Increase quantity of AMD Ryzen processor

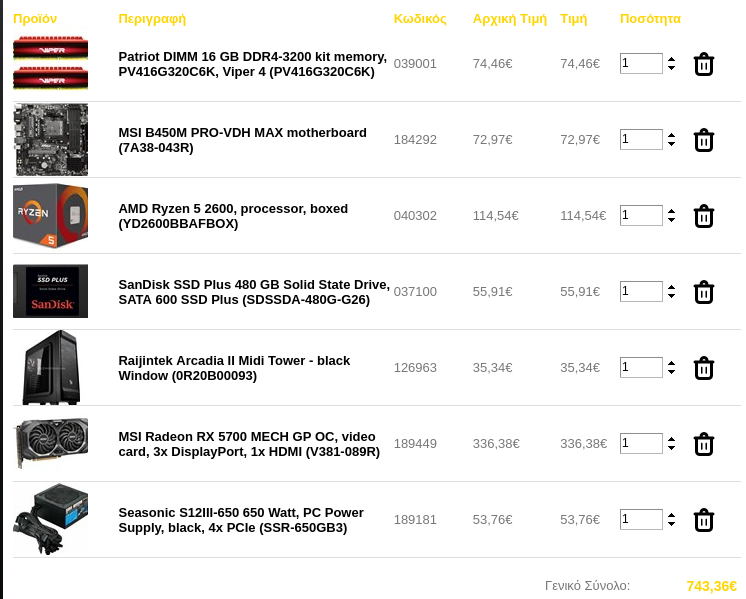click(x=671, y=211)
